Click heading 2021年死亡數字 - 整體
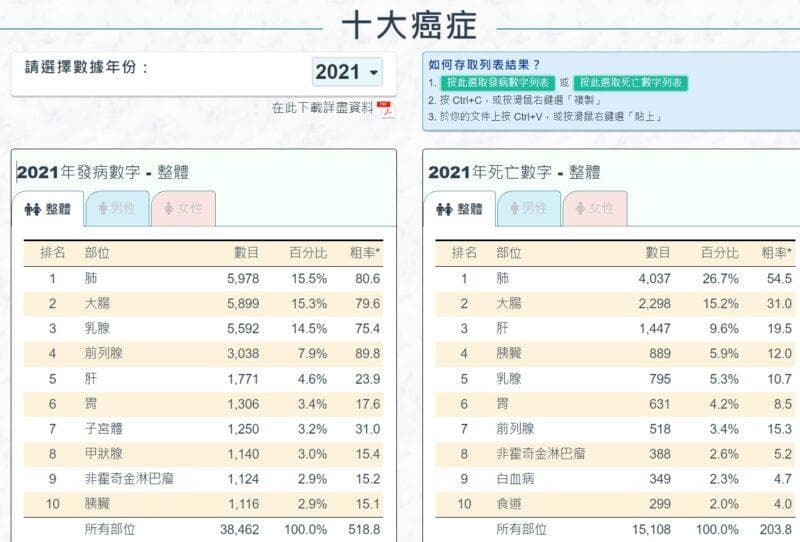Viewport: 800px width, 542px height. [x=514, y=172]
